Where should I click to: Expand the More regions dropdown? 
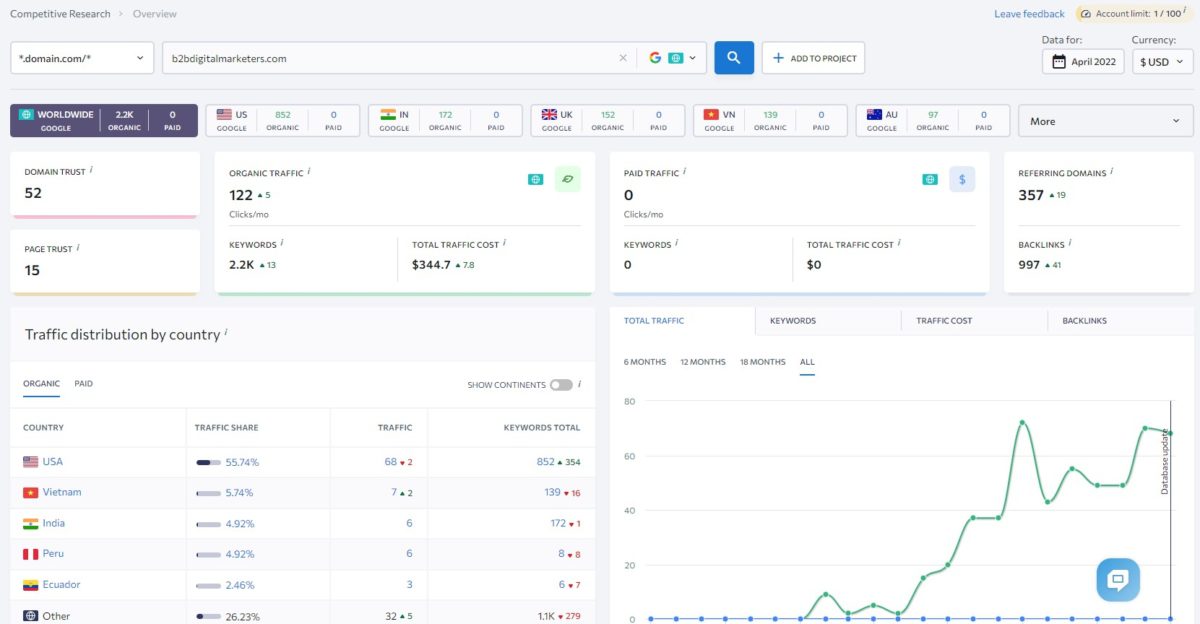click(1105, 121)
